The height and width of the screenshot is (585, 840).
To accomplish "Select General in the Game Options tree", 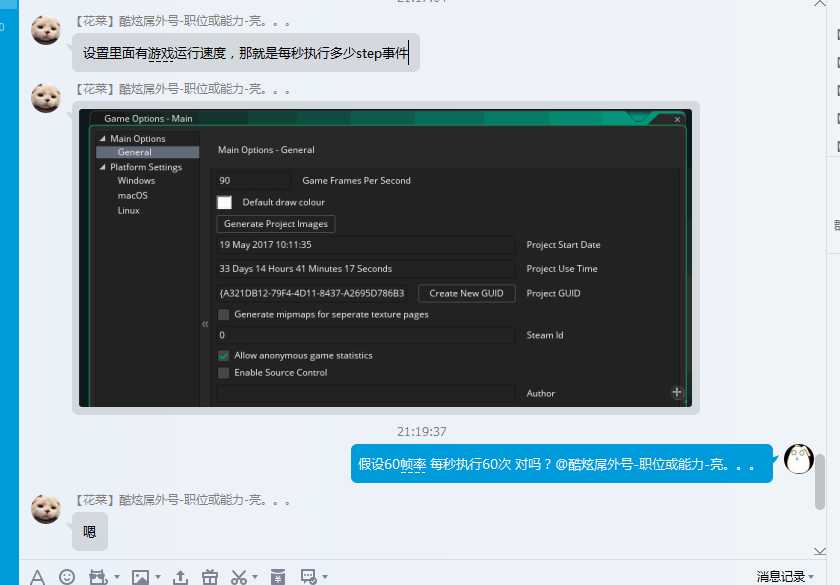I will coord(148,152).
